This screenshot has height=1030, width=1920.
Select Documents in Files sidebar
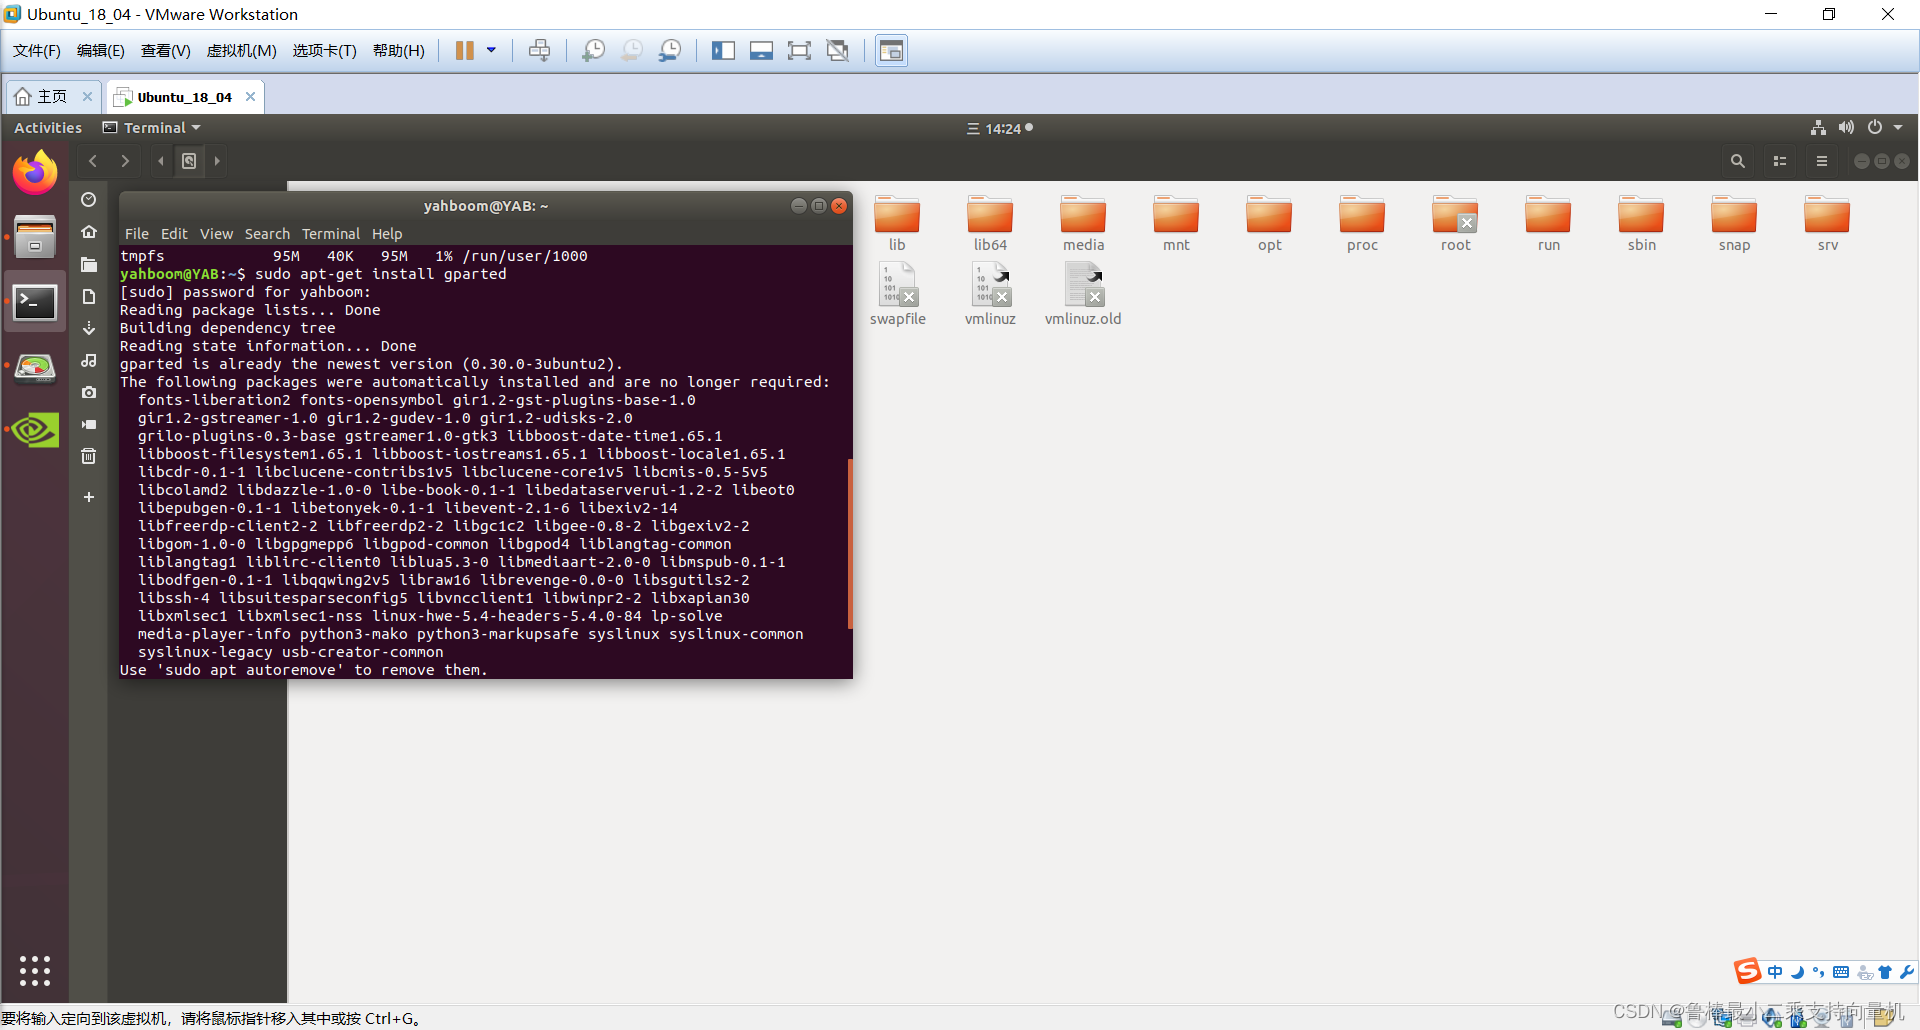click(x=89, y=296)
